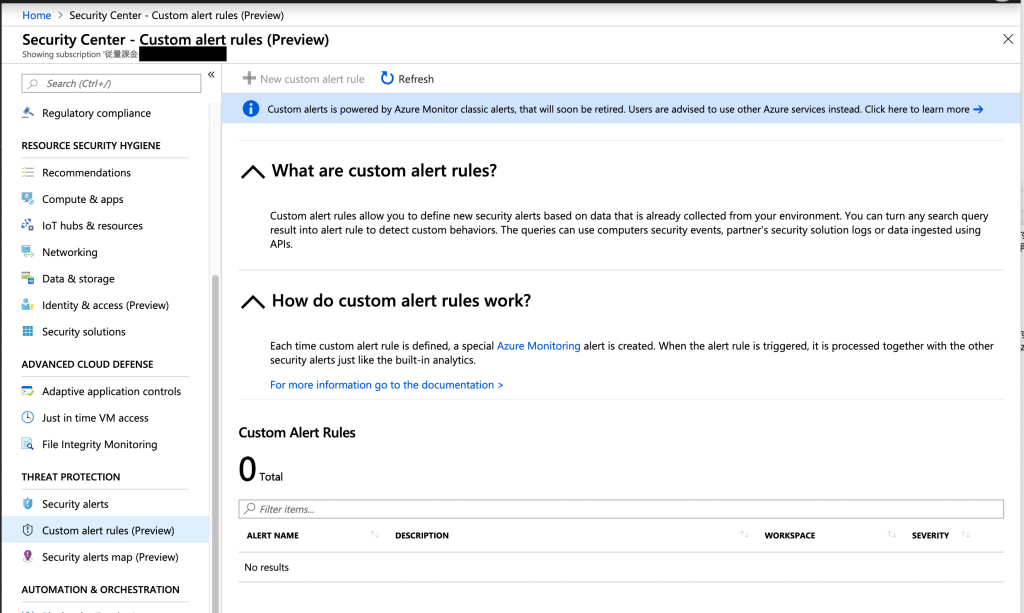The width and height of the screenshot is (1024, 613).
Task: Click the 'THREAT PROTECTION' section header
Action: point(71,477)
